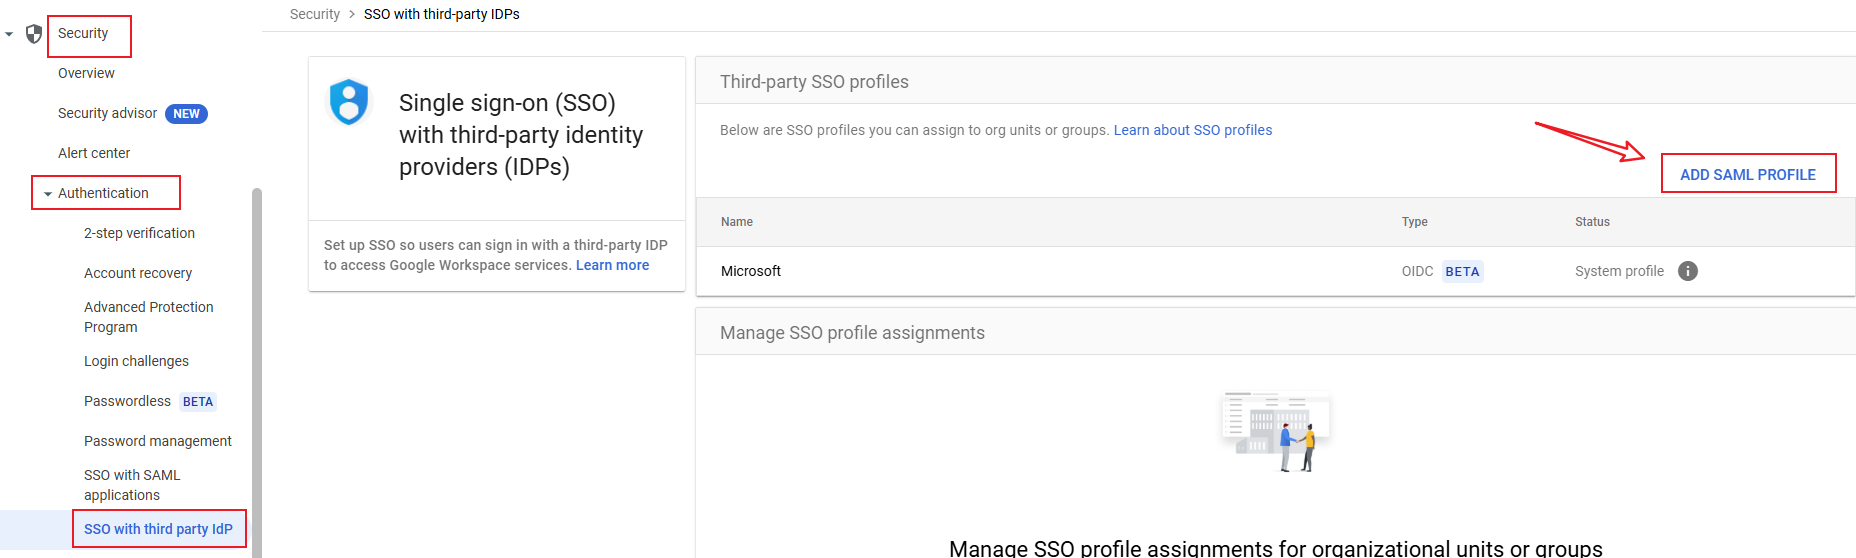Select Login challenges in sidebar
The width and height of the screenshot is (1856, 558).
coord(136,361)
